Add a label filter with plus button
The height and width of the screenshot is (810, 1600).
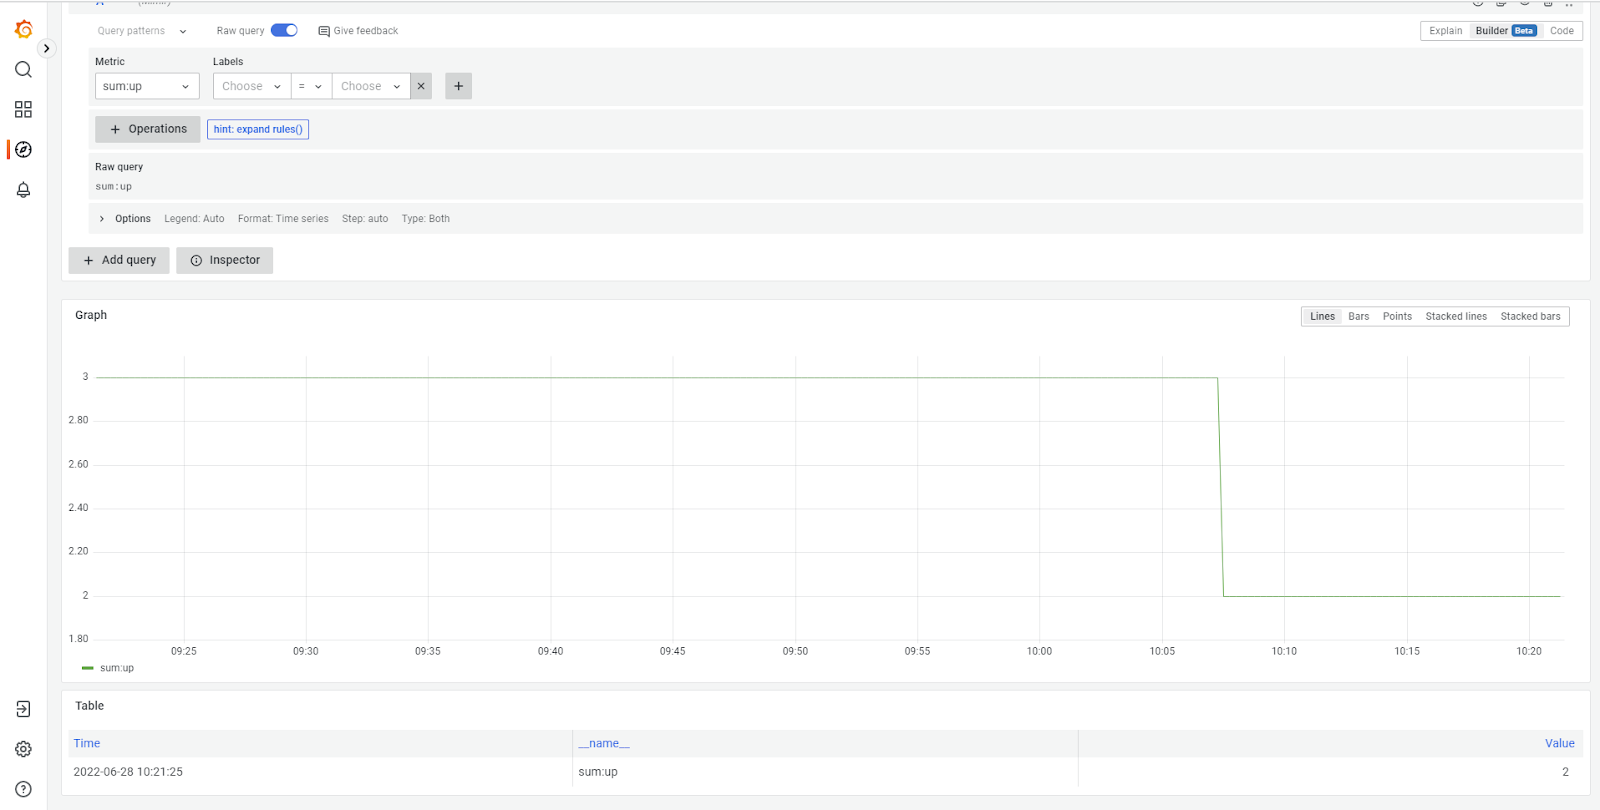tap(458, 86)
